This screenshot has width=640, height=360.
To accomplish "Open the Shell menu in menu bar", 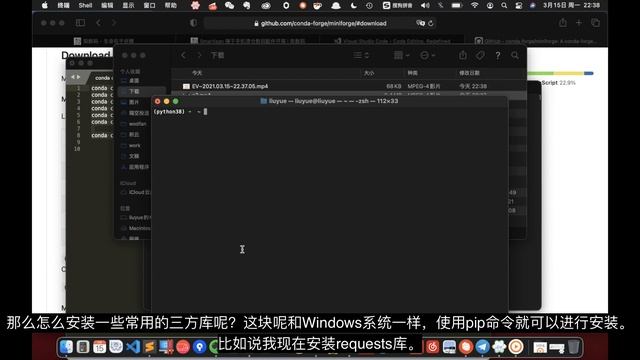I will tap(85, 5).
